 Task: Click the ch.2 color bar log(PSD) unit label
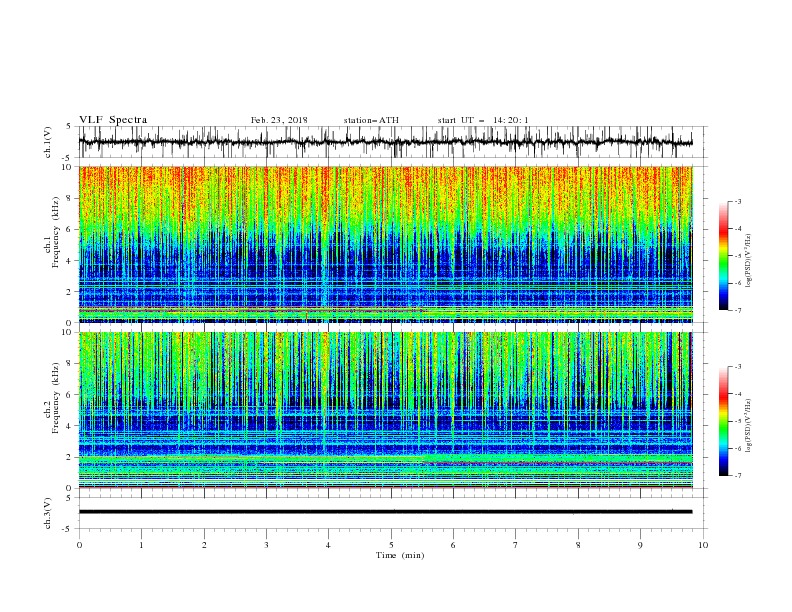pyautogui.click(x=748, y=426)
